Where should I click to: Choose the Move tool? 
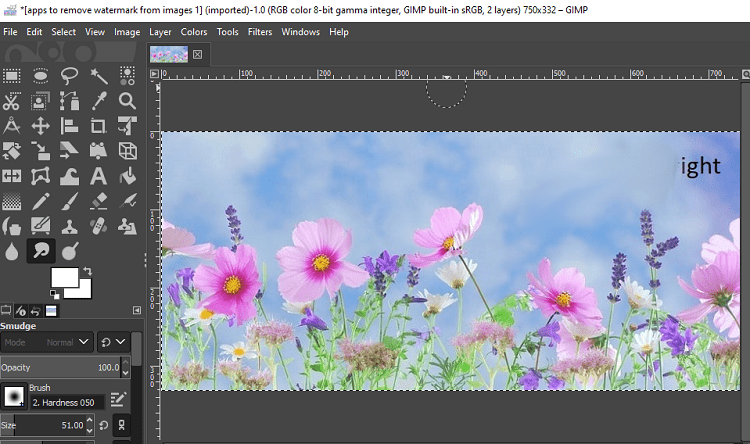pos(41,126)
